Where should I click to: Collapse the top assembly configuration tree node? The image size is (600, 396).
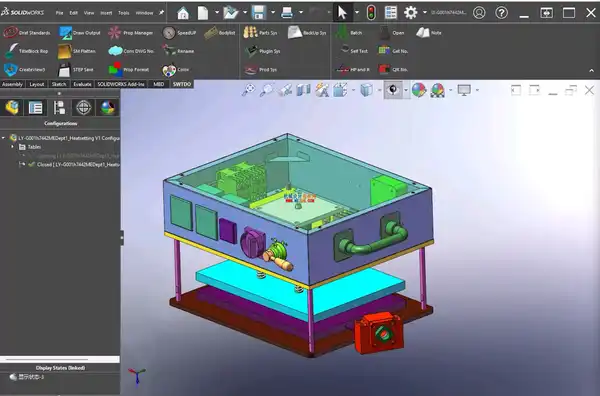[4, 138]
